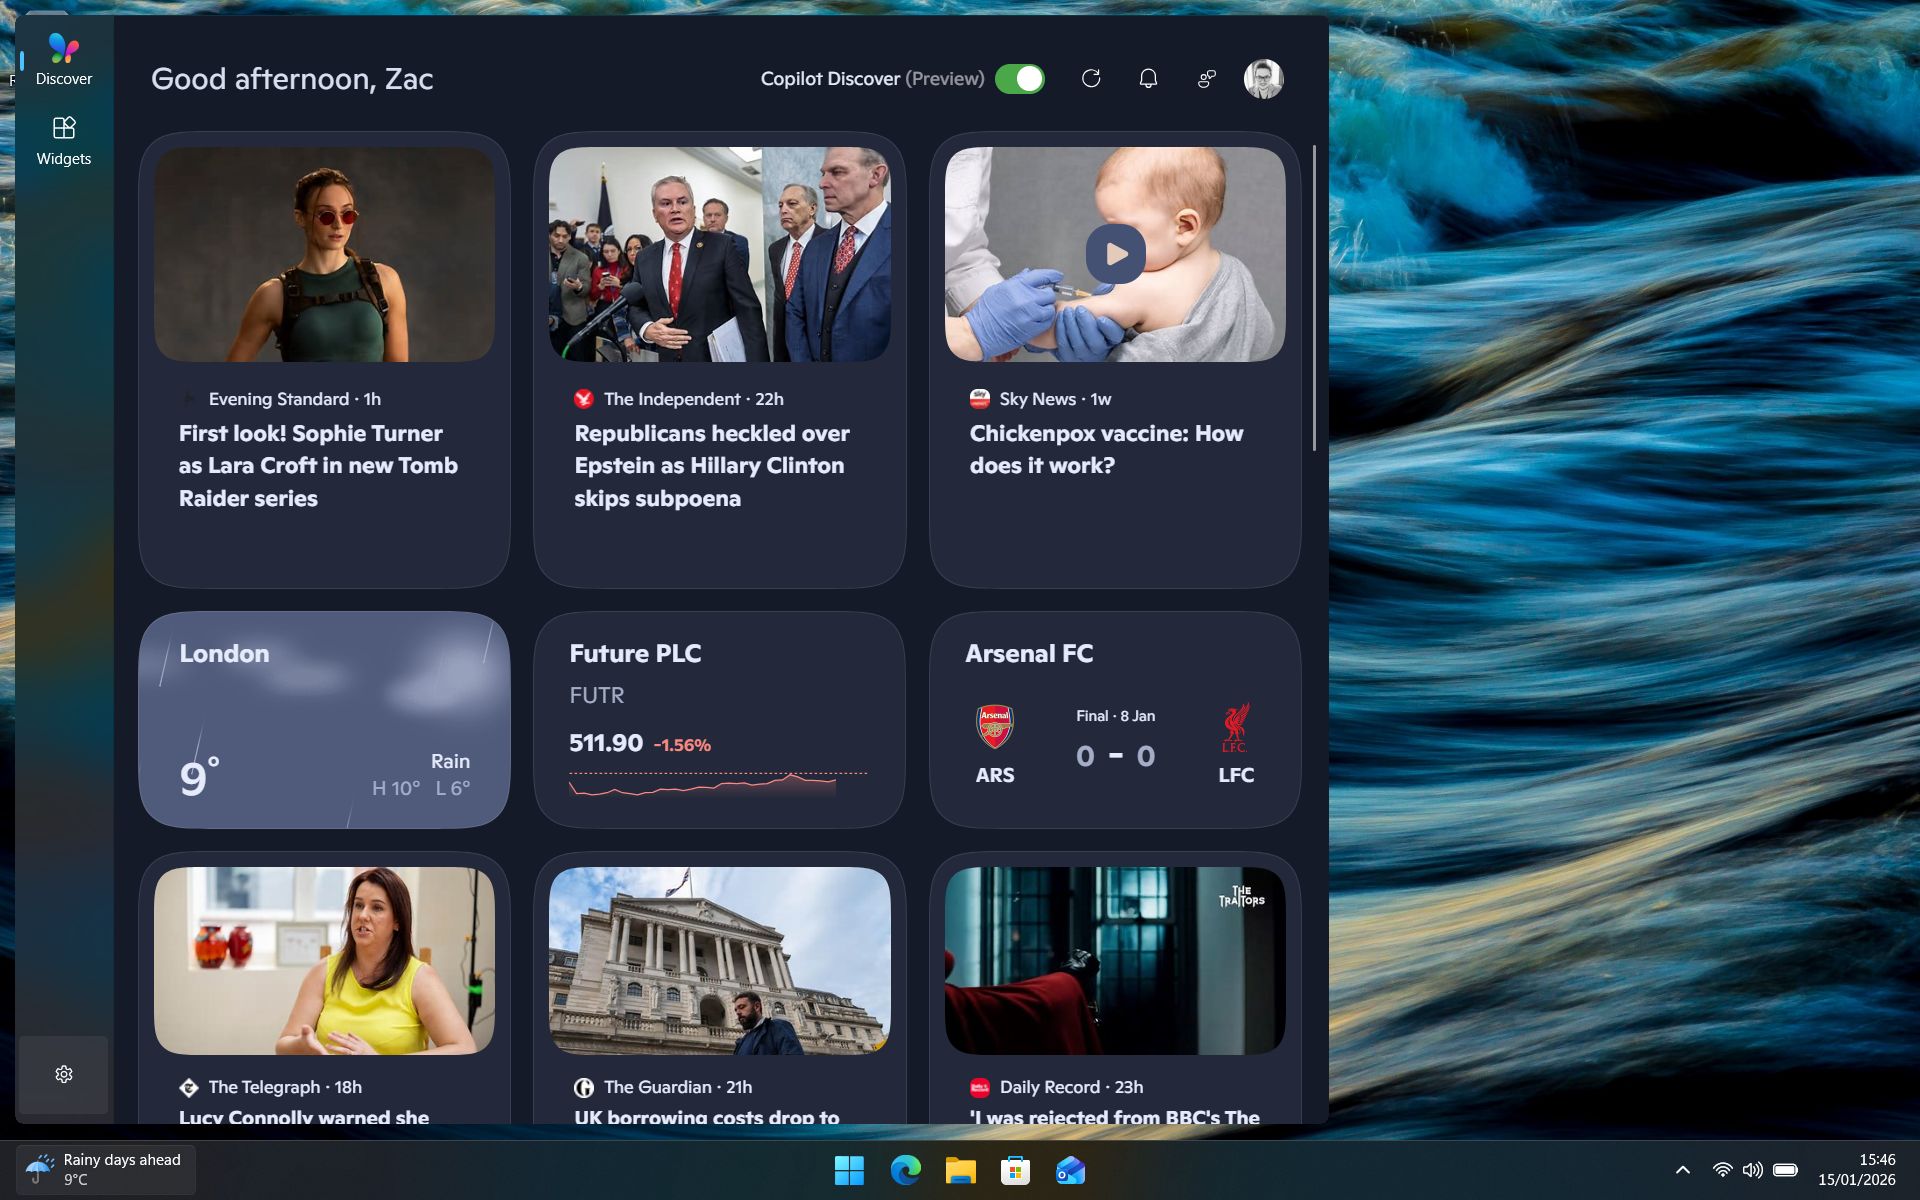Open the Start menu
The width and height of the screenshot is (1920, 1200).
(x=848, y=1170)
